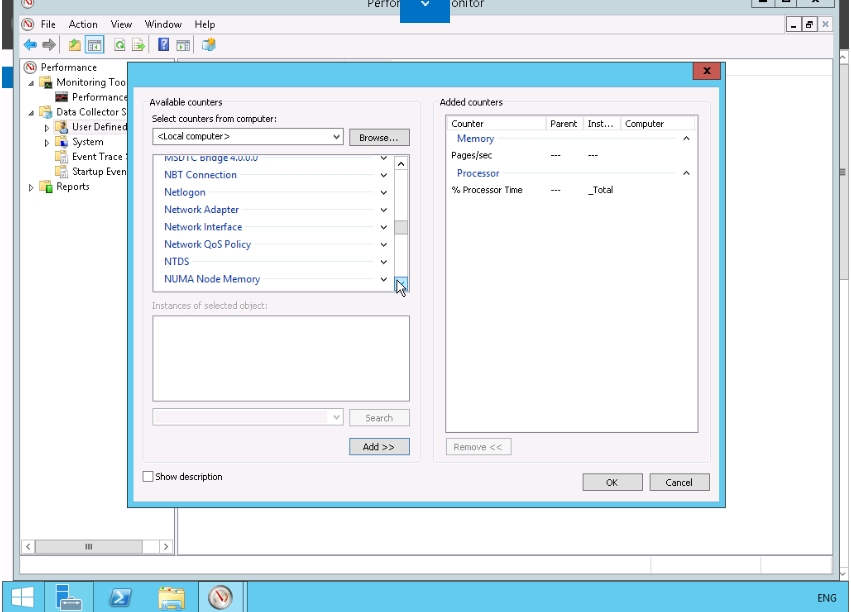Image resolution: width=851 pixels, height=612 pixels.
Task: Enable the Show description checkbox
Action: 149,477
